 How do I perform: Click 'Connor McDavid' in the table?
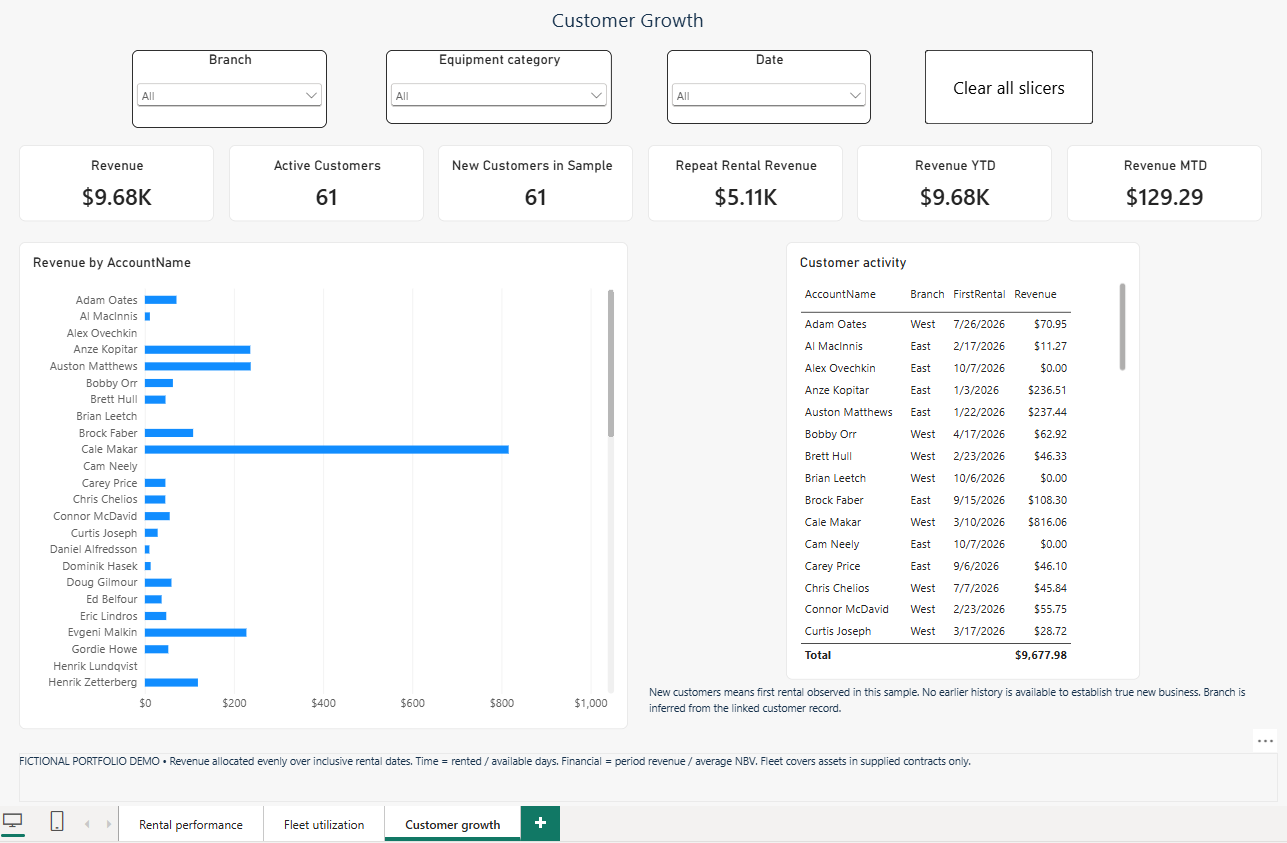[847, 609]
